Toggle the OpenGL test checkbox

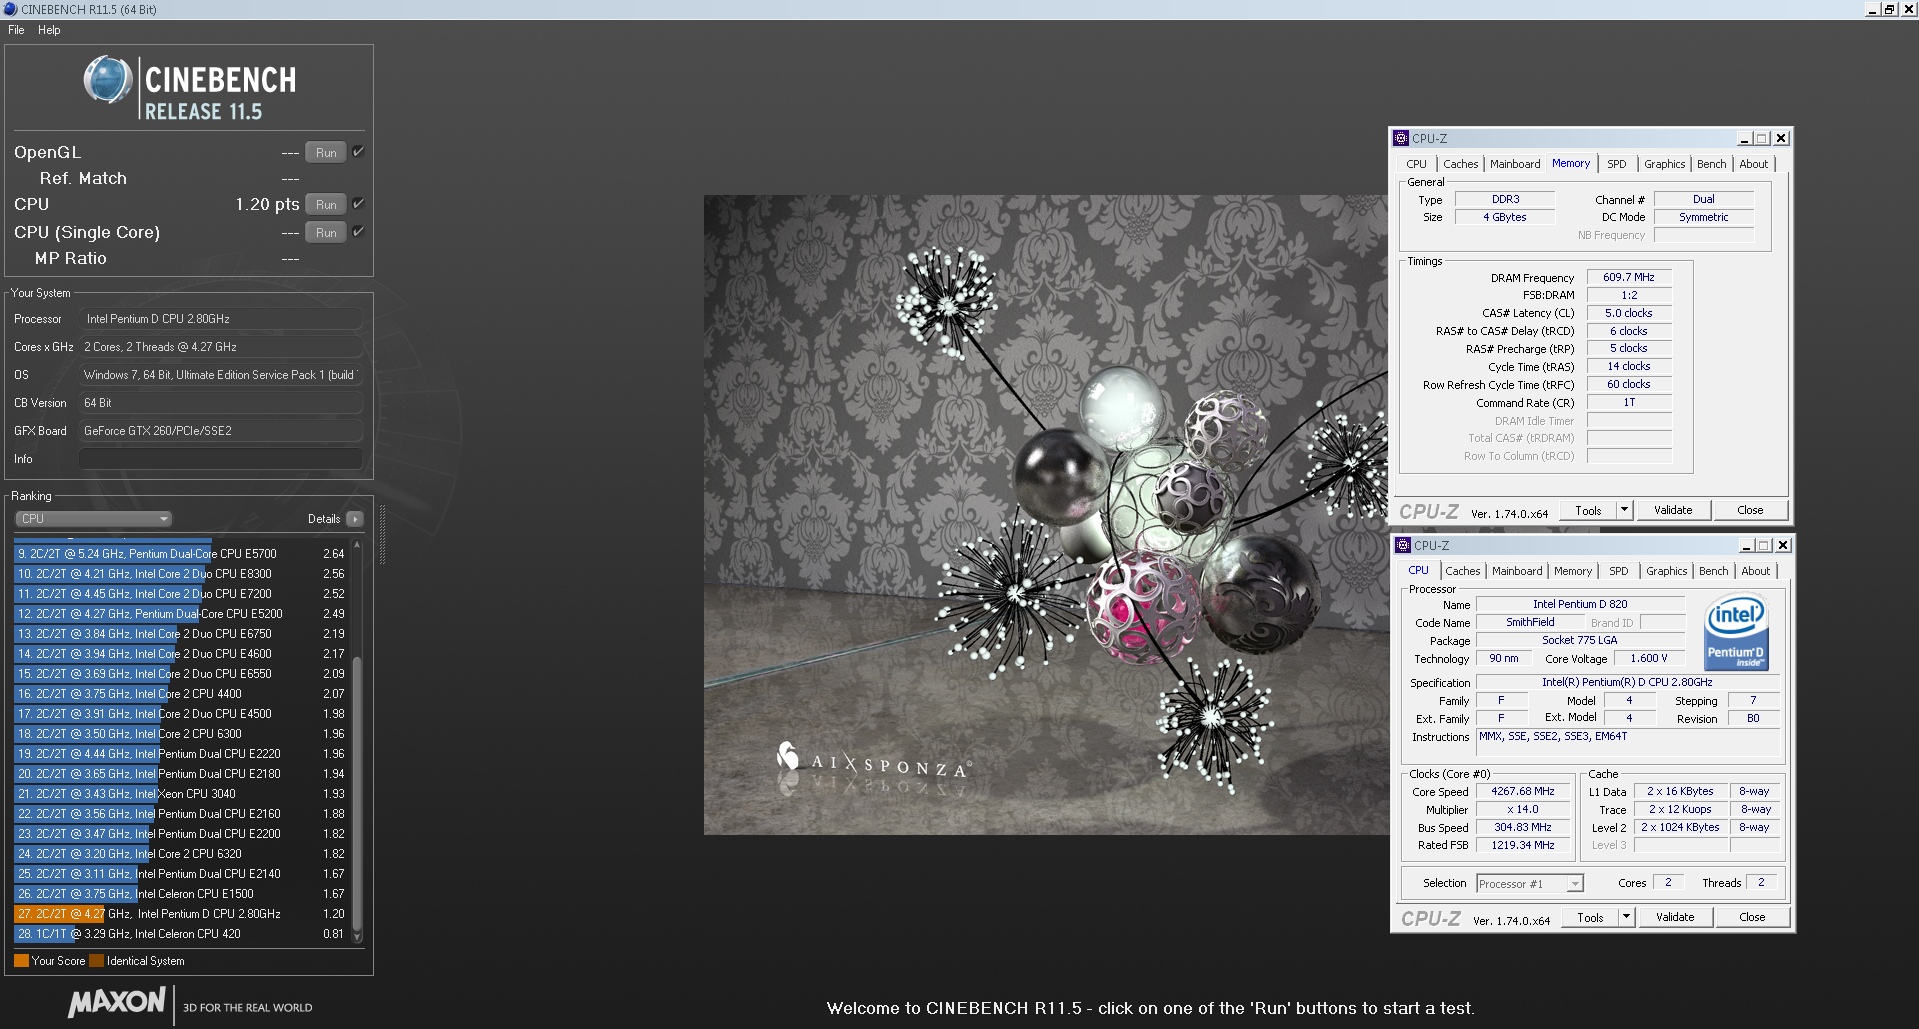[x=358, y=152]
